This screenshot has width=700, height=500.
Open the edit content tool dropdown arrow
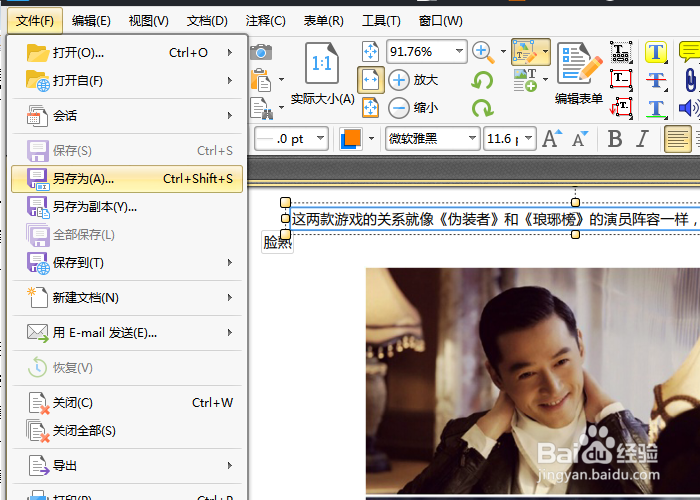pyautogui.click(x=545, y=52)
